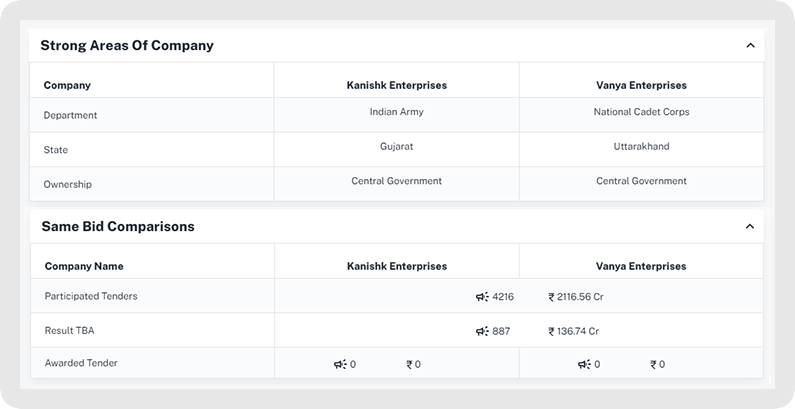
Task: Click rupee icon in Vanya Awarded Tender cell
Action: pos(653,365)
